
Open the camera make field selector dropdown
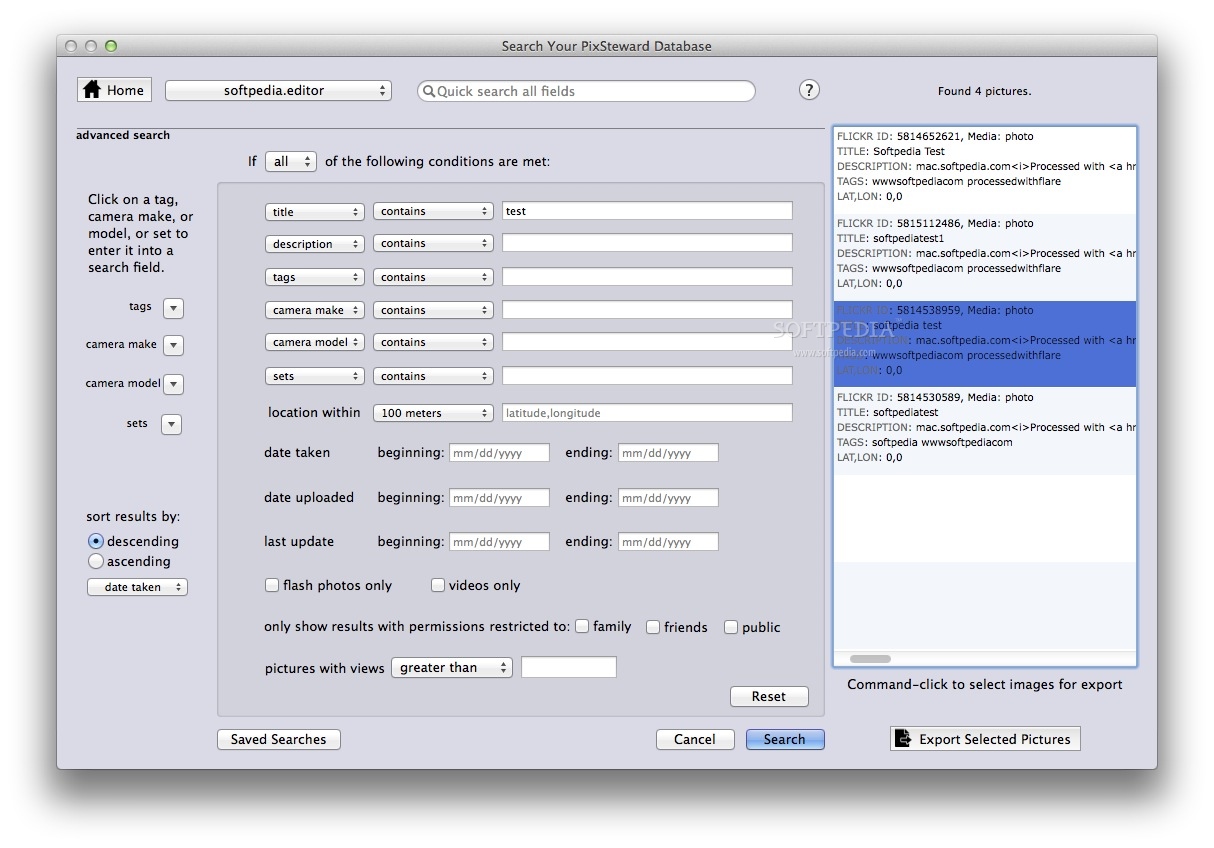click(314, 310)
